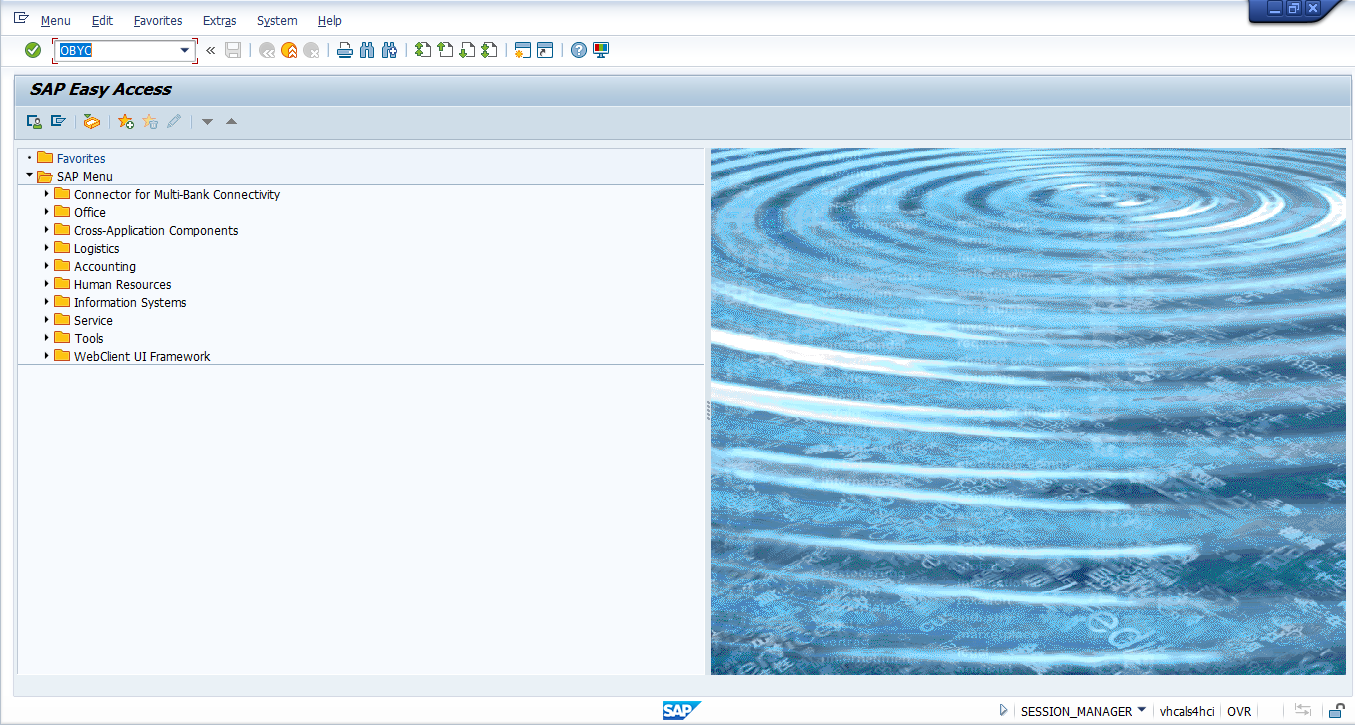Screen dimensions: 1355x725
Task: Expand the Accounting folder
Action: (x=47, y=266)
